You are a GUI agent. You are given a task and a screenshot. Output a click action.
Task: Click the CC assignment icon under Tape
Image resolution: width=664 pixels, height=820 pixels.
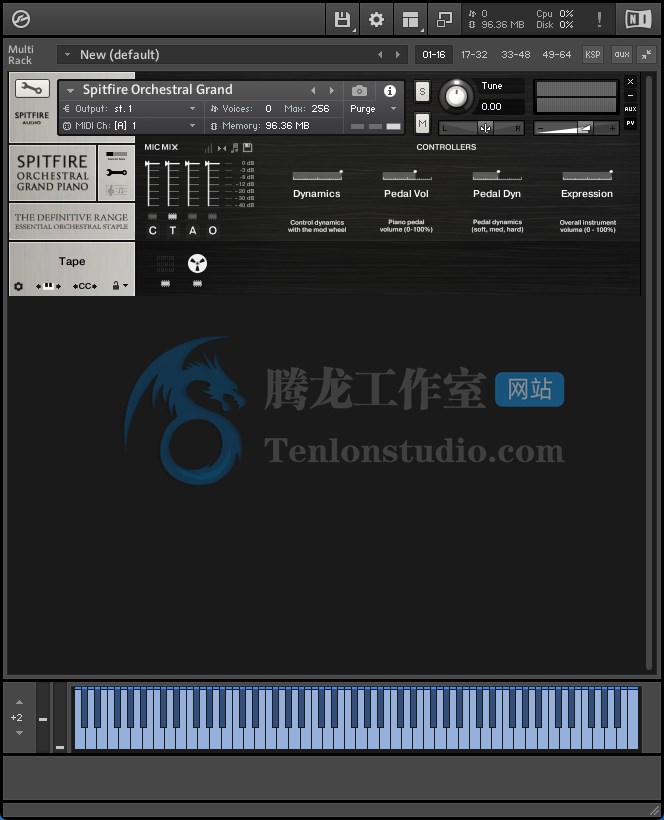(x=85, y=286)
